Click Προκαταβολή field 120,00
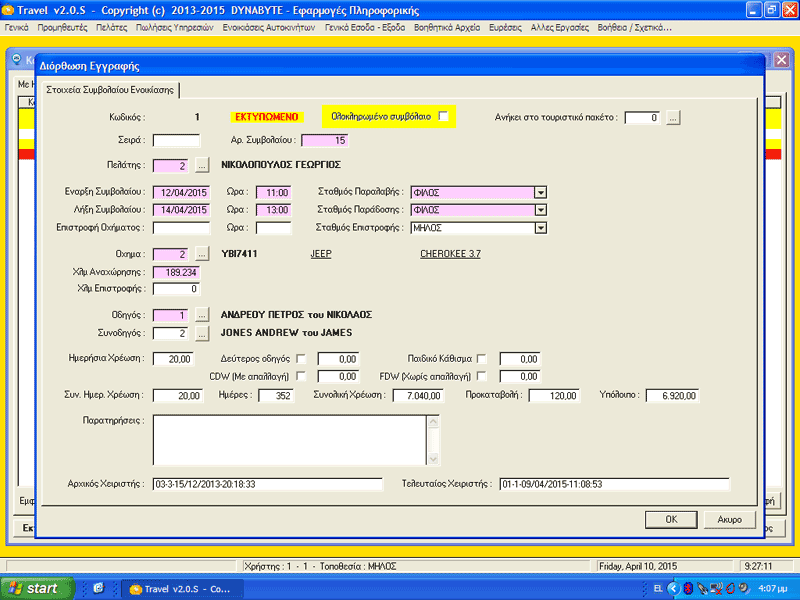Image resolution: width=800 pixels, height=600 pixels. (x=554, y=395)
